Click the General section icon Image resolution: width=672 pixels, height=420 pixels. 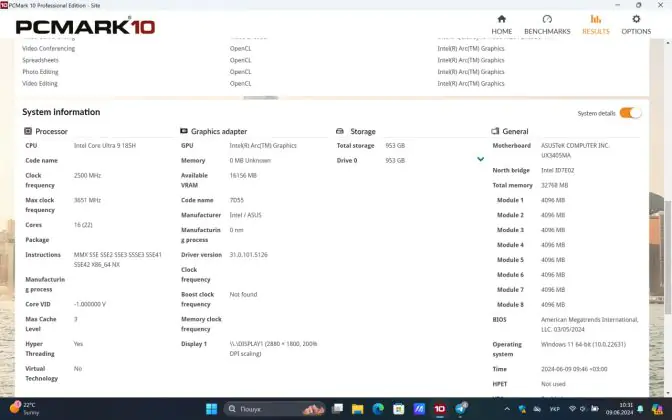point(495,131)
